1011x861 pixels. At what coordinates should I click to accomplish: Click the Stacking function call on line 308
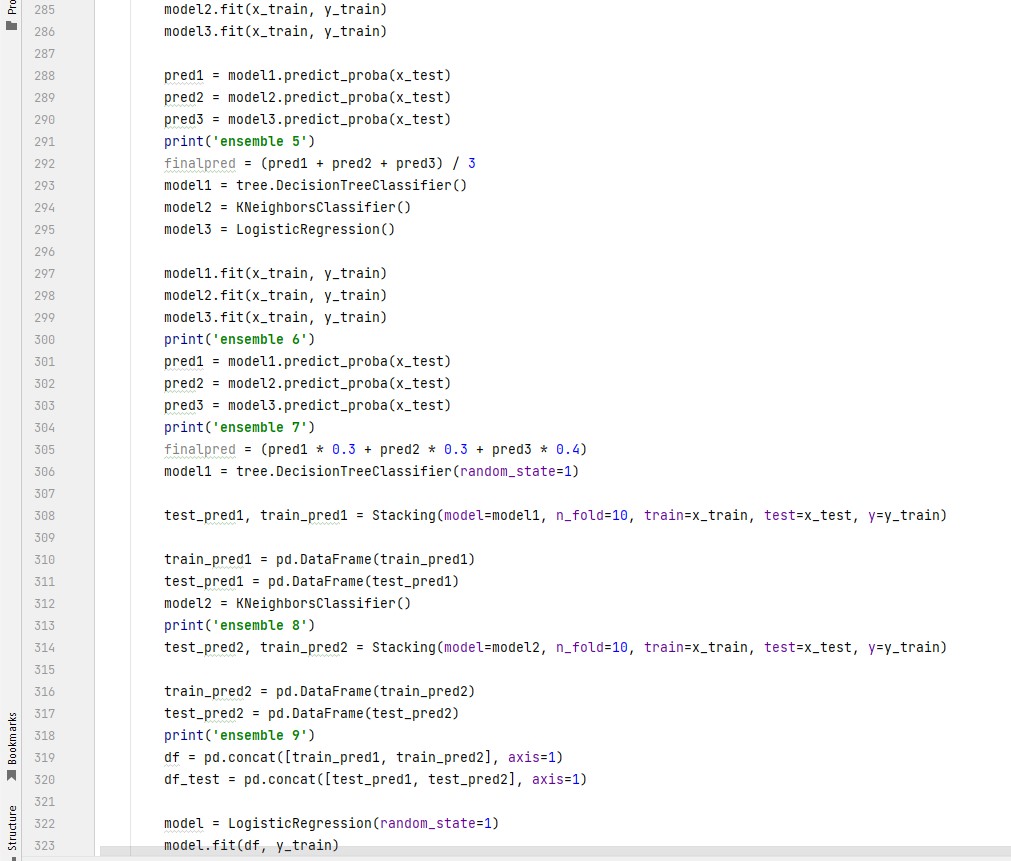(x=400, y=515)
